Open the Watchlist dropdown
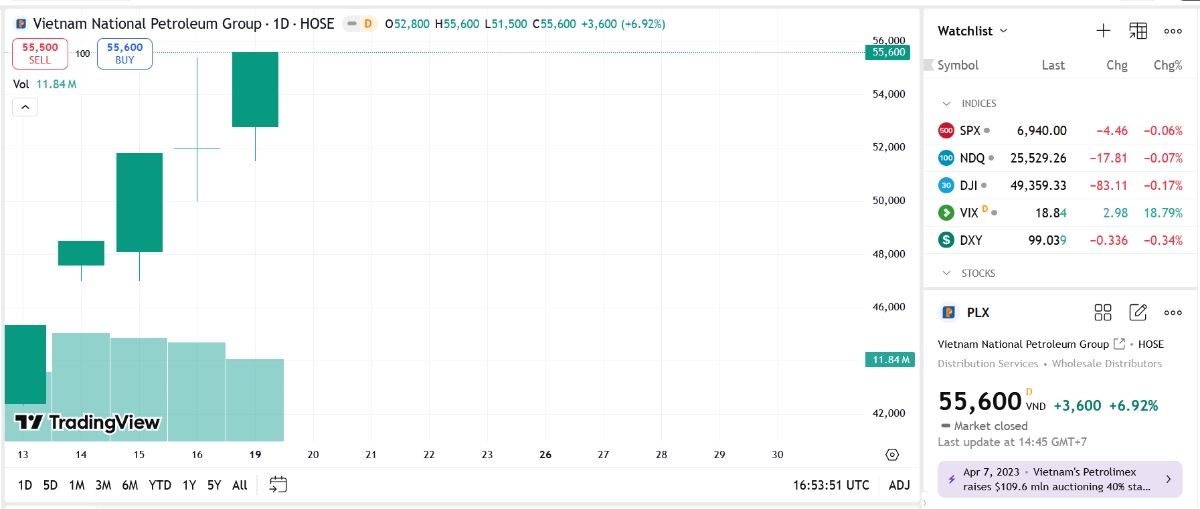This screenshot has height=509, width=1200. coord(972,31)
